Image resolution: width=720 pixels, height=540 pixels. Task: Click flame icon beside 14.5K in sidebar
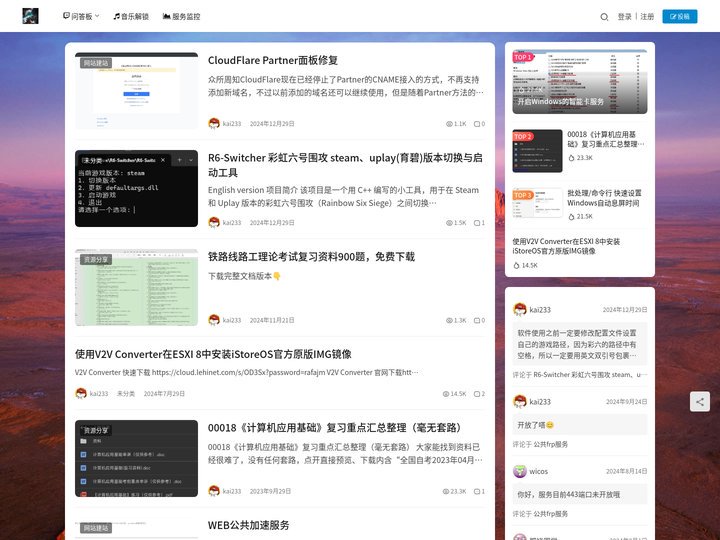tap(516, 265)
